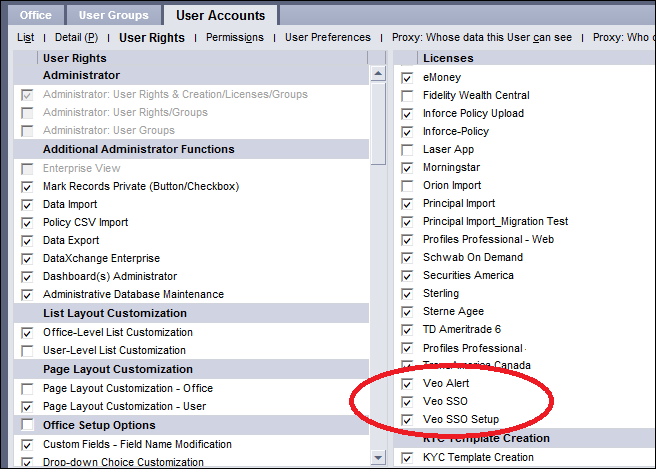Image resolution: width=656 pixels, height=469 pixels.
Task: Uncheck Schwab On Demand license
Action: tap(407, 258)
